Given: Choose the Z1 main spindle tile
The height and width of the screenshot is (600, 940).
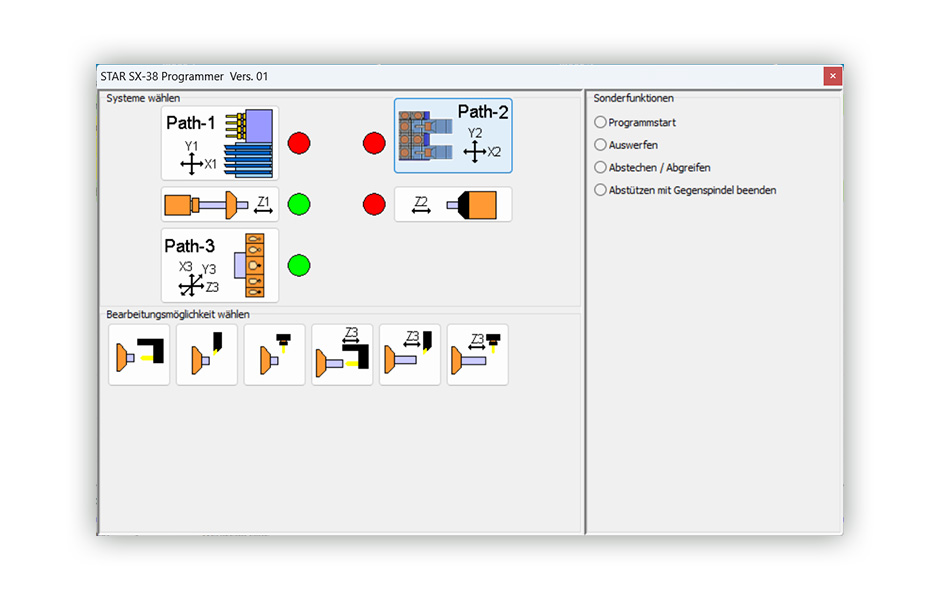Looking at the screenshot, I should [220, 204].
